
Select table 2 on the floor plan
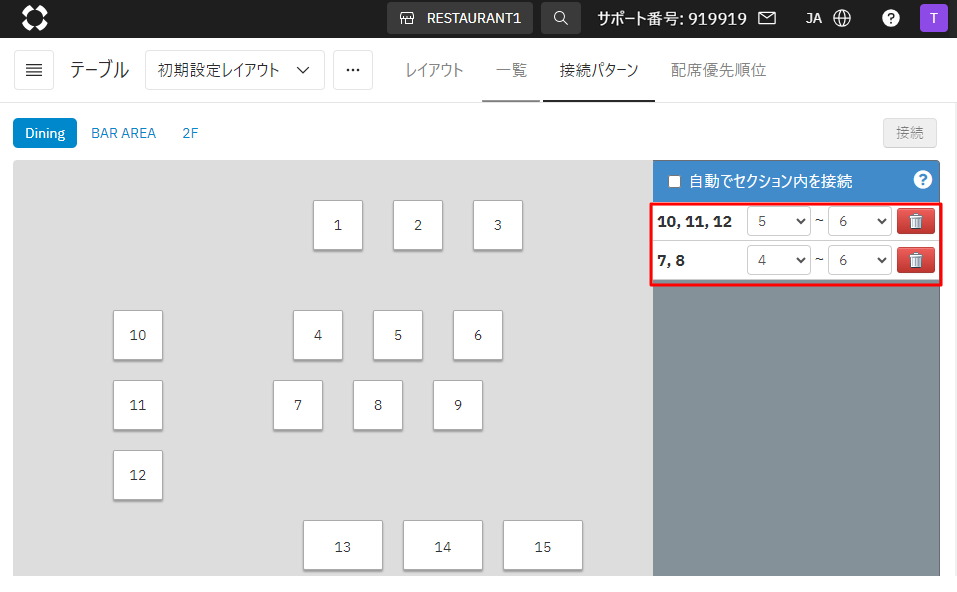(417, 225)
